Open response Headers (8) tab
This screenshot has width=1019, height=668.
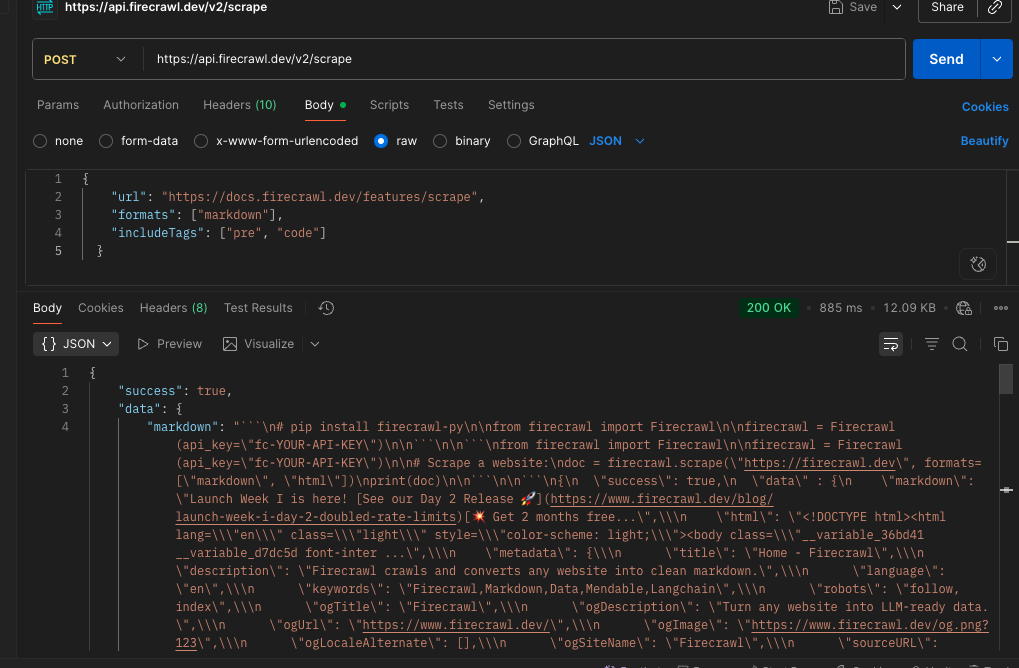(174, 308)
